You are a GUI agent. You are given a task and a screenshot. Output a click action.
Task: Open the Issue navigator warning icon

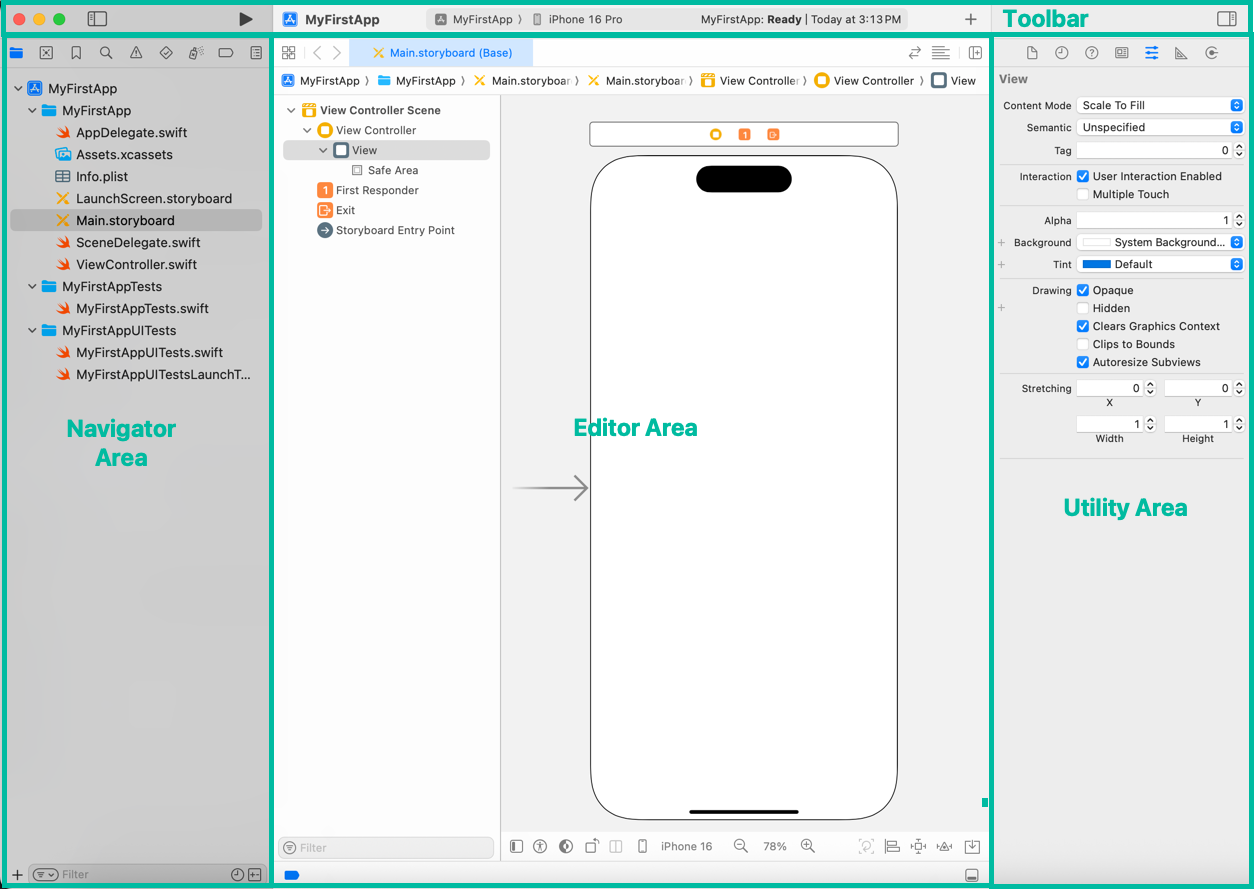pyautogui.click(x=136, y=53)
